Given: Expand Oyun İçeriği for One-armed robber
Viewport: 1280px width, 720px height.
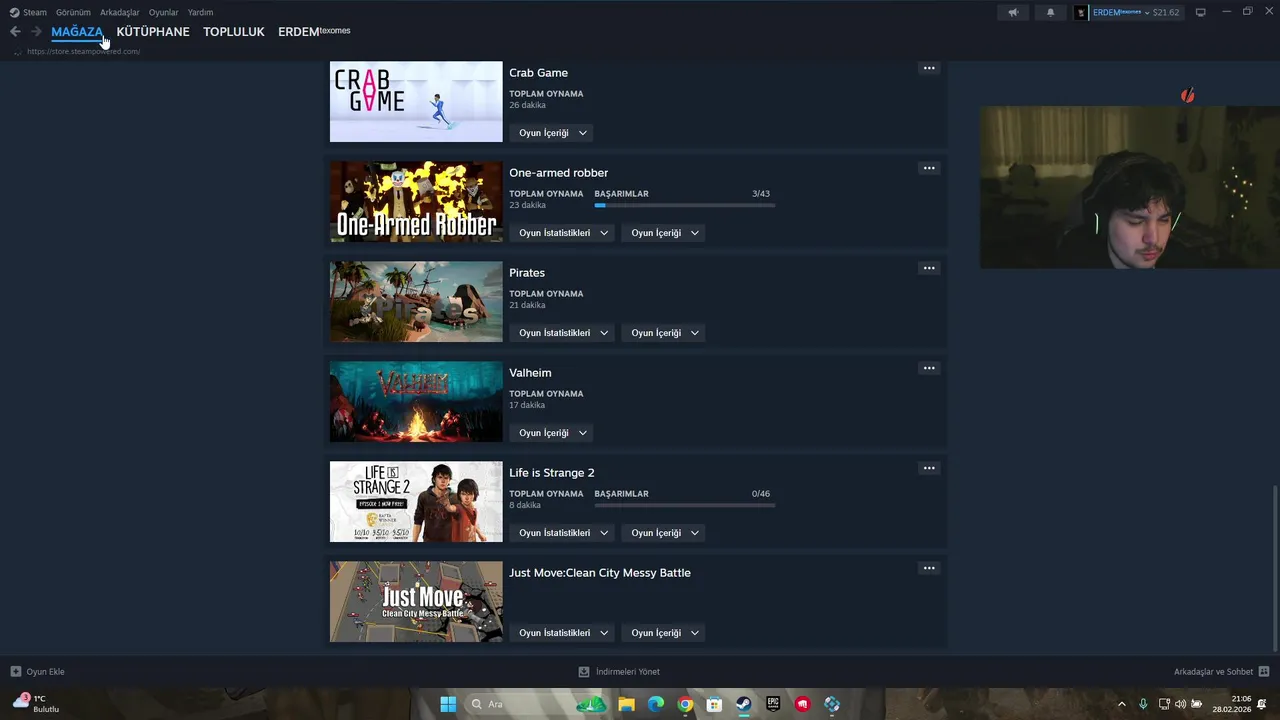Looking at the screenshot, I should pos(664,233).
